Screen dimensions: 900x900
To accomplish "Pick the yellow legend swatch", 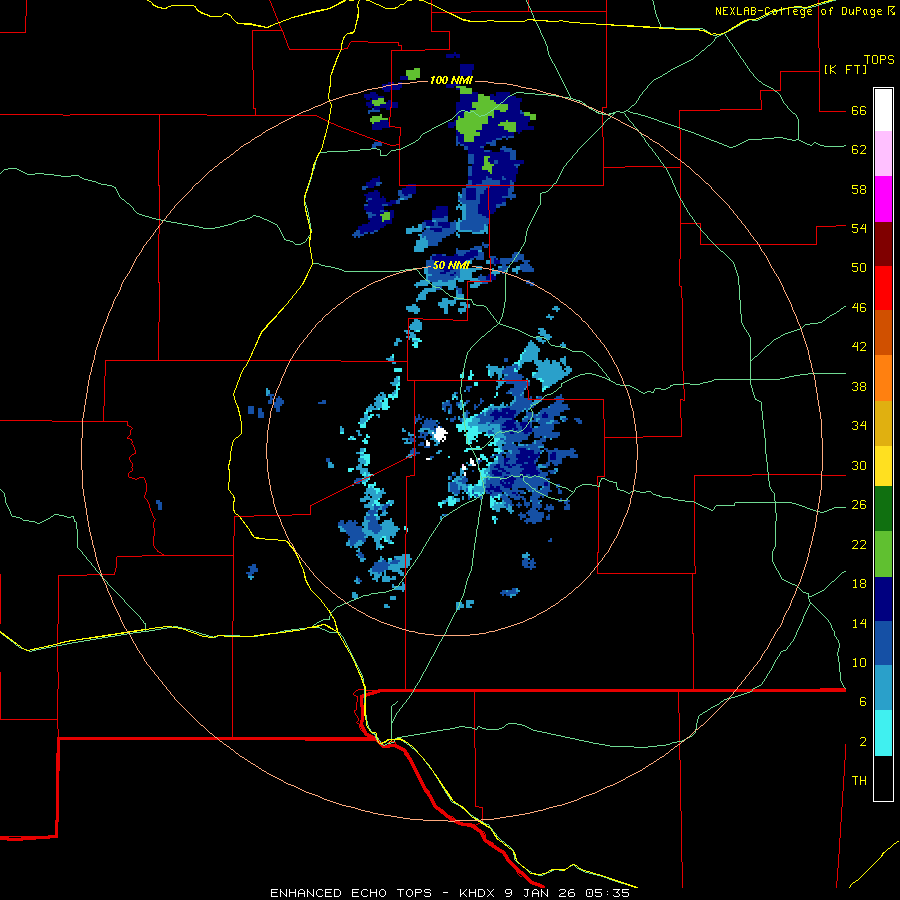I will pyautogui.click(x=883, y=465).
